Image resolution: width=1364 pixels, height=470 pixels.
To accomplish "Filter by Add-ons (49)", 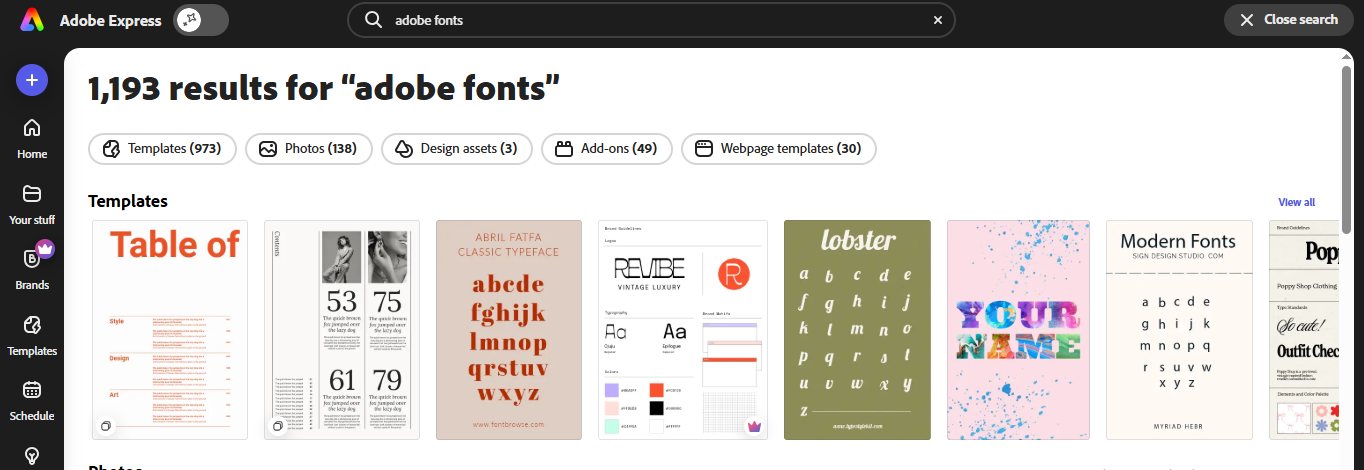I will (x=607, y=149).
